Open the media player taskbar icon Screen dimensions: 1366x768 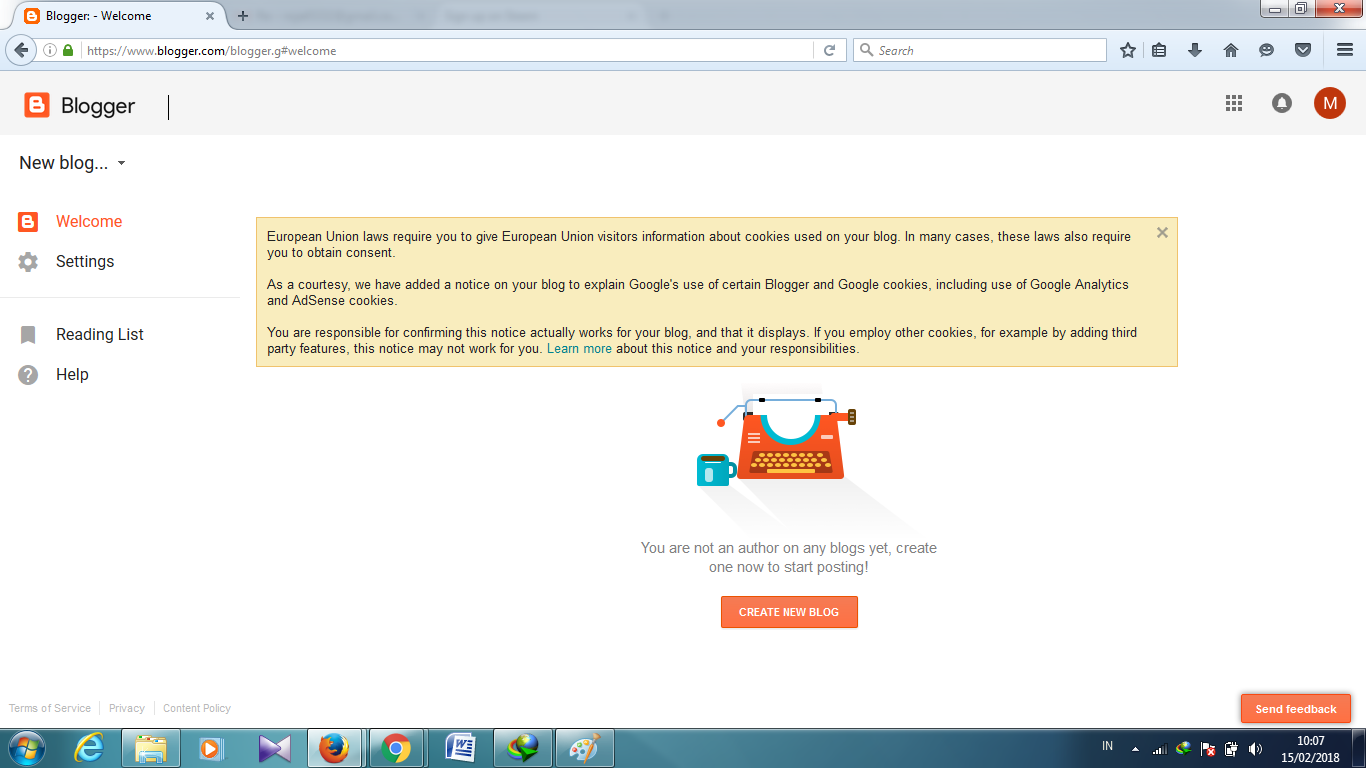coord(213,748)
